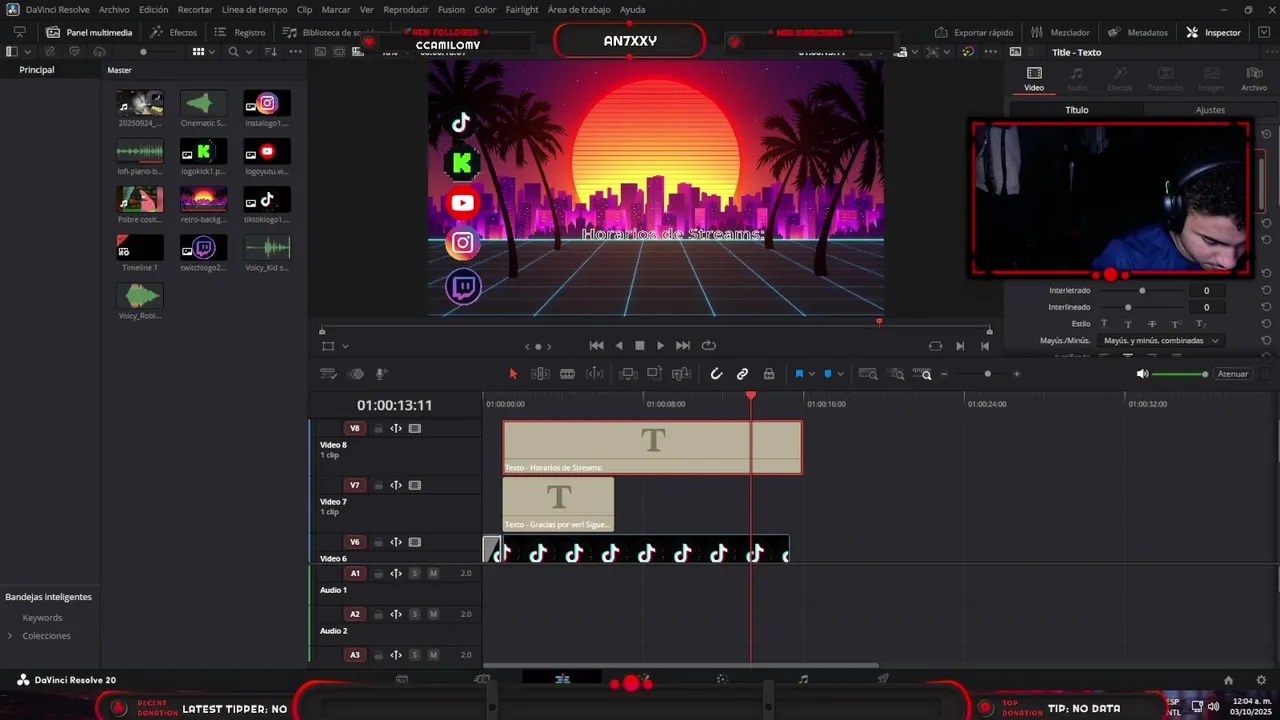This screenshot has width=1280, height=720.
Task: Open the Fusion menu
Action: [451, 9]
